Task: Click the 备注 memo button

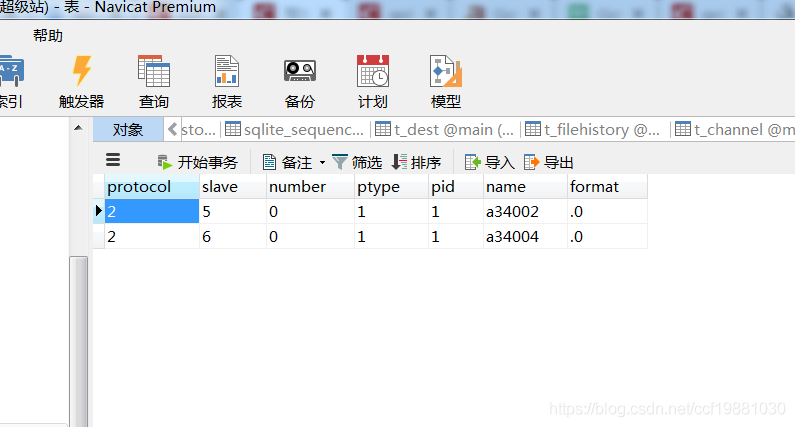Action: [x=287, y=162]
